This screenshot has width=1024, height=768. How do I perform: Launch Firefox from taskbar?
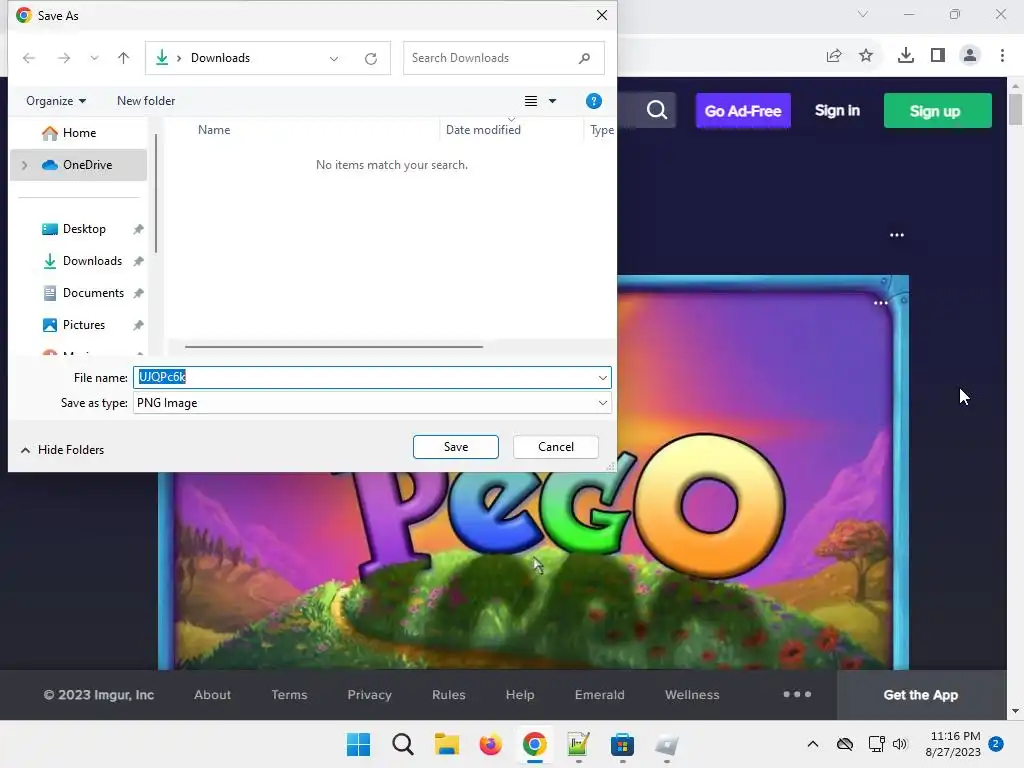point(490,744)
